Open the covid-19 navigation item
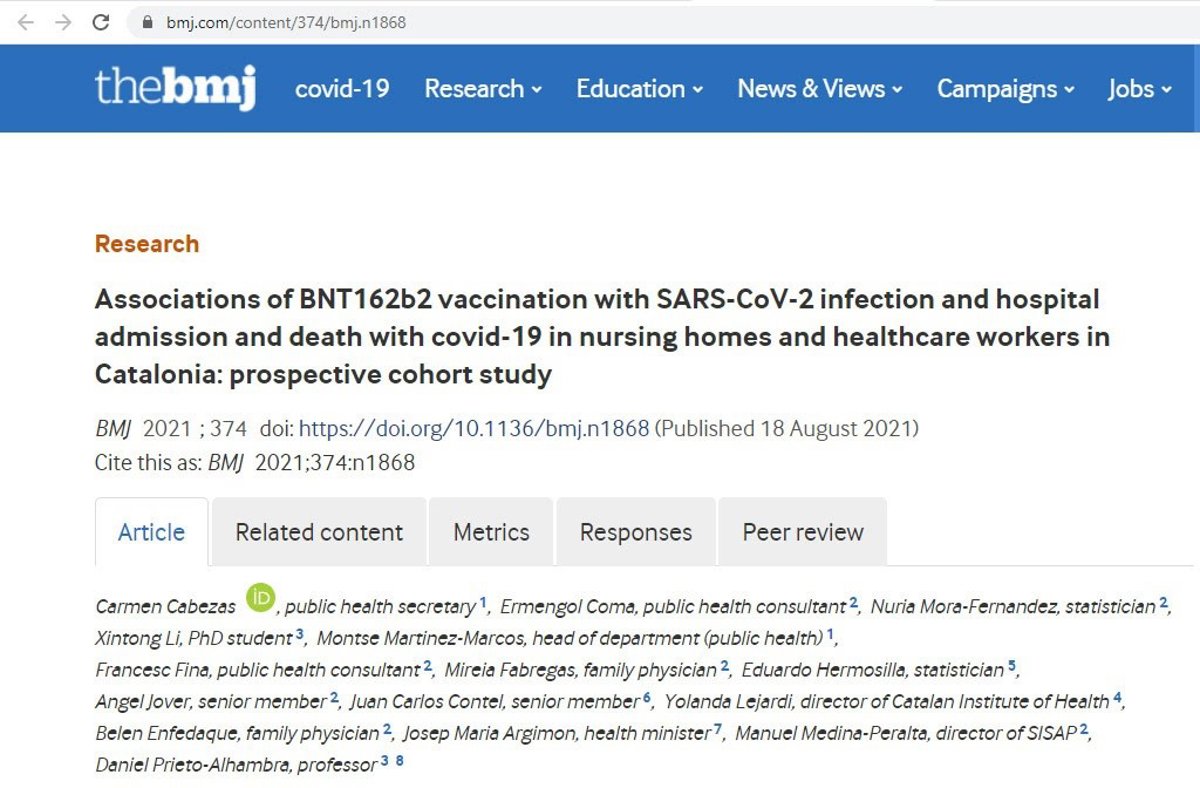The height and width of the screenshot is (788, 1200). [342, 89]
